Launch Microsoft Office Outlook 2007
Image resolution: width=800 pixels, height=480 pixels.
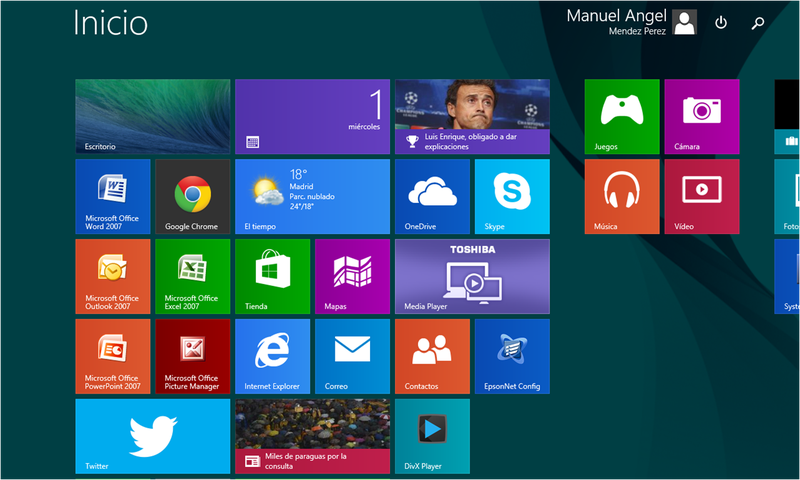[x=113, y=276]
